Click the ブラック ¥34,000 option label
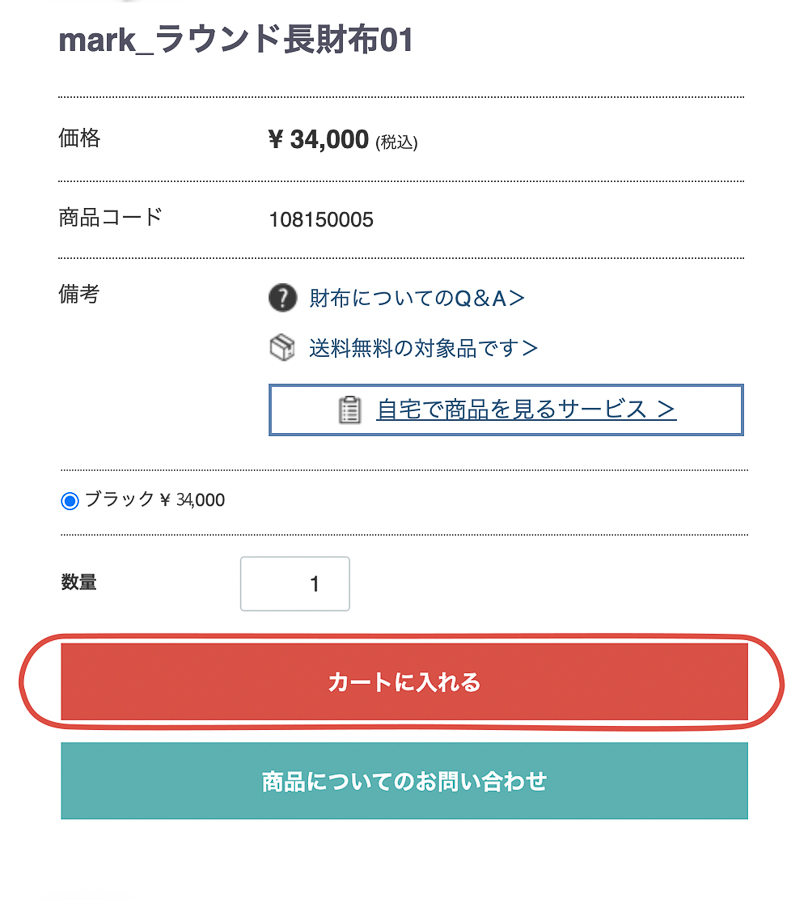Screen dimensions: 804x900 click(x=155, y=500)
